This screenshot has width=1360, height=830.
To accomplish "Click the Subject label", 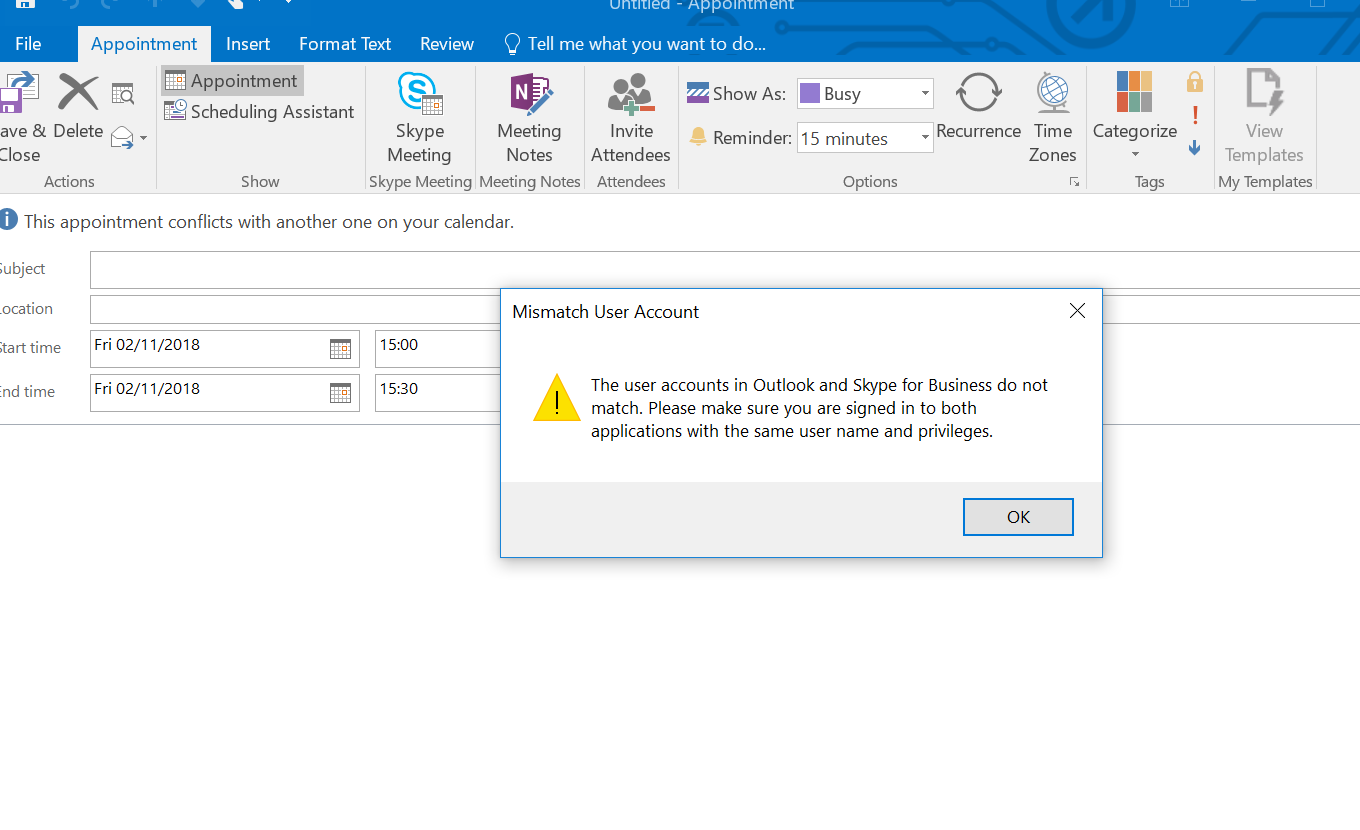I will click(x=22, y=269).
